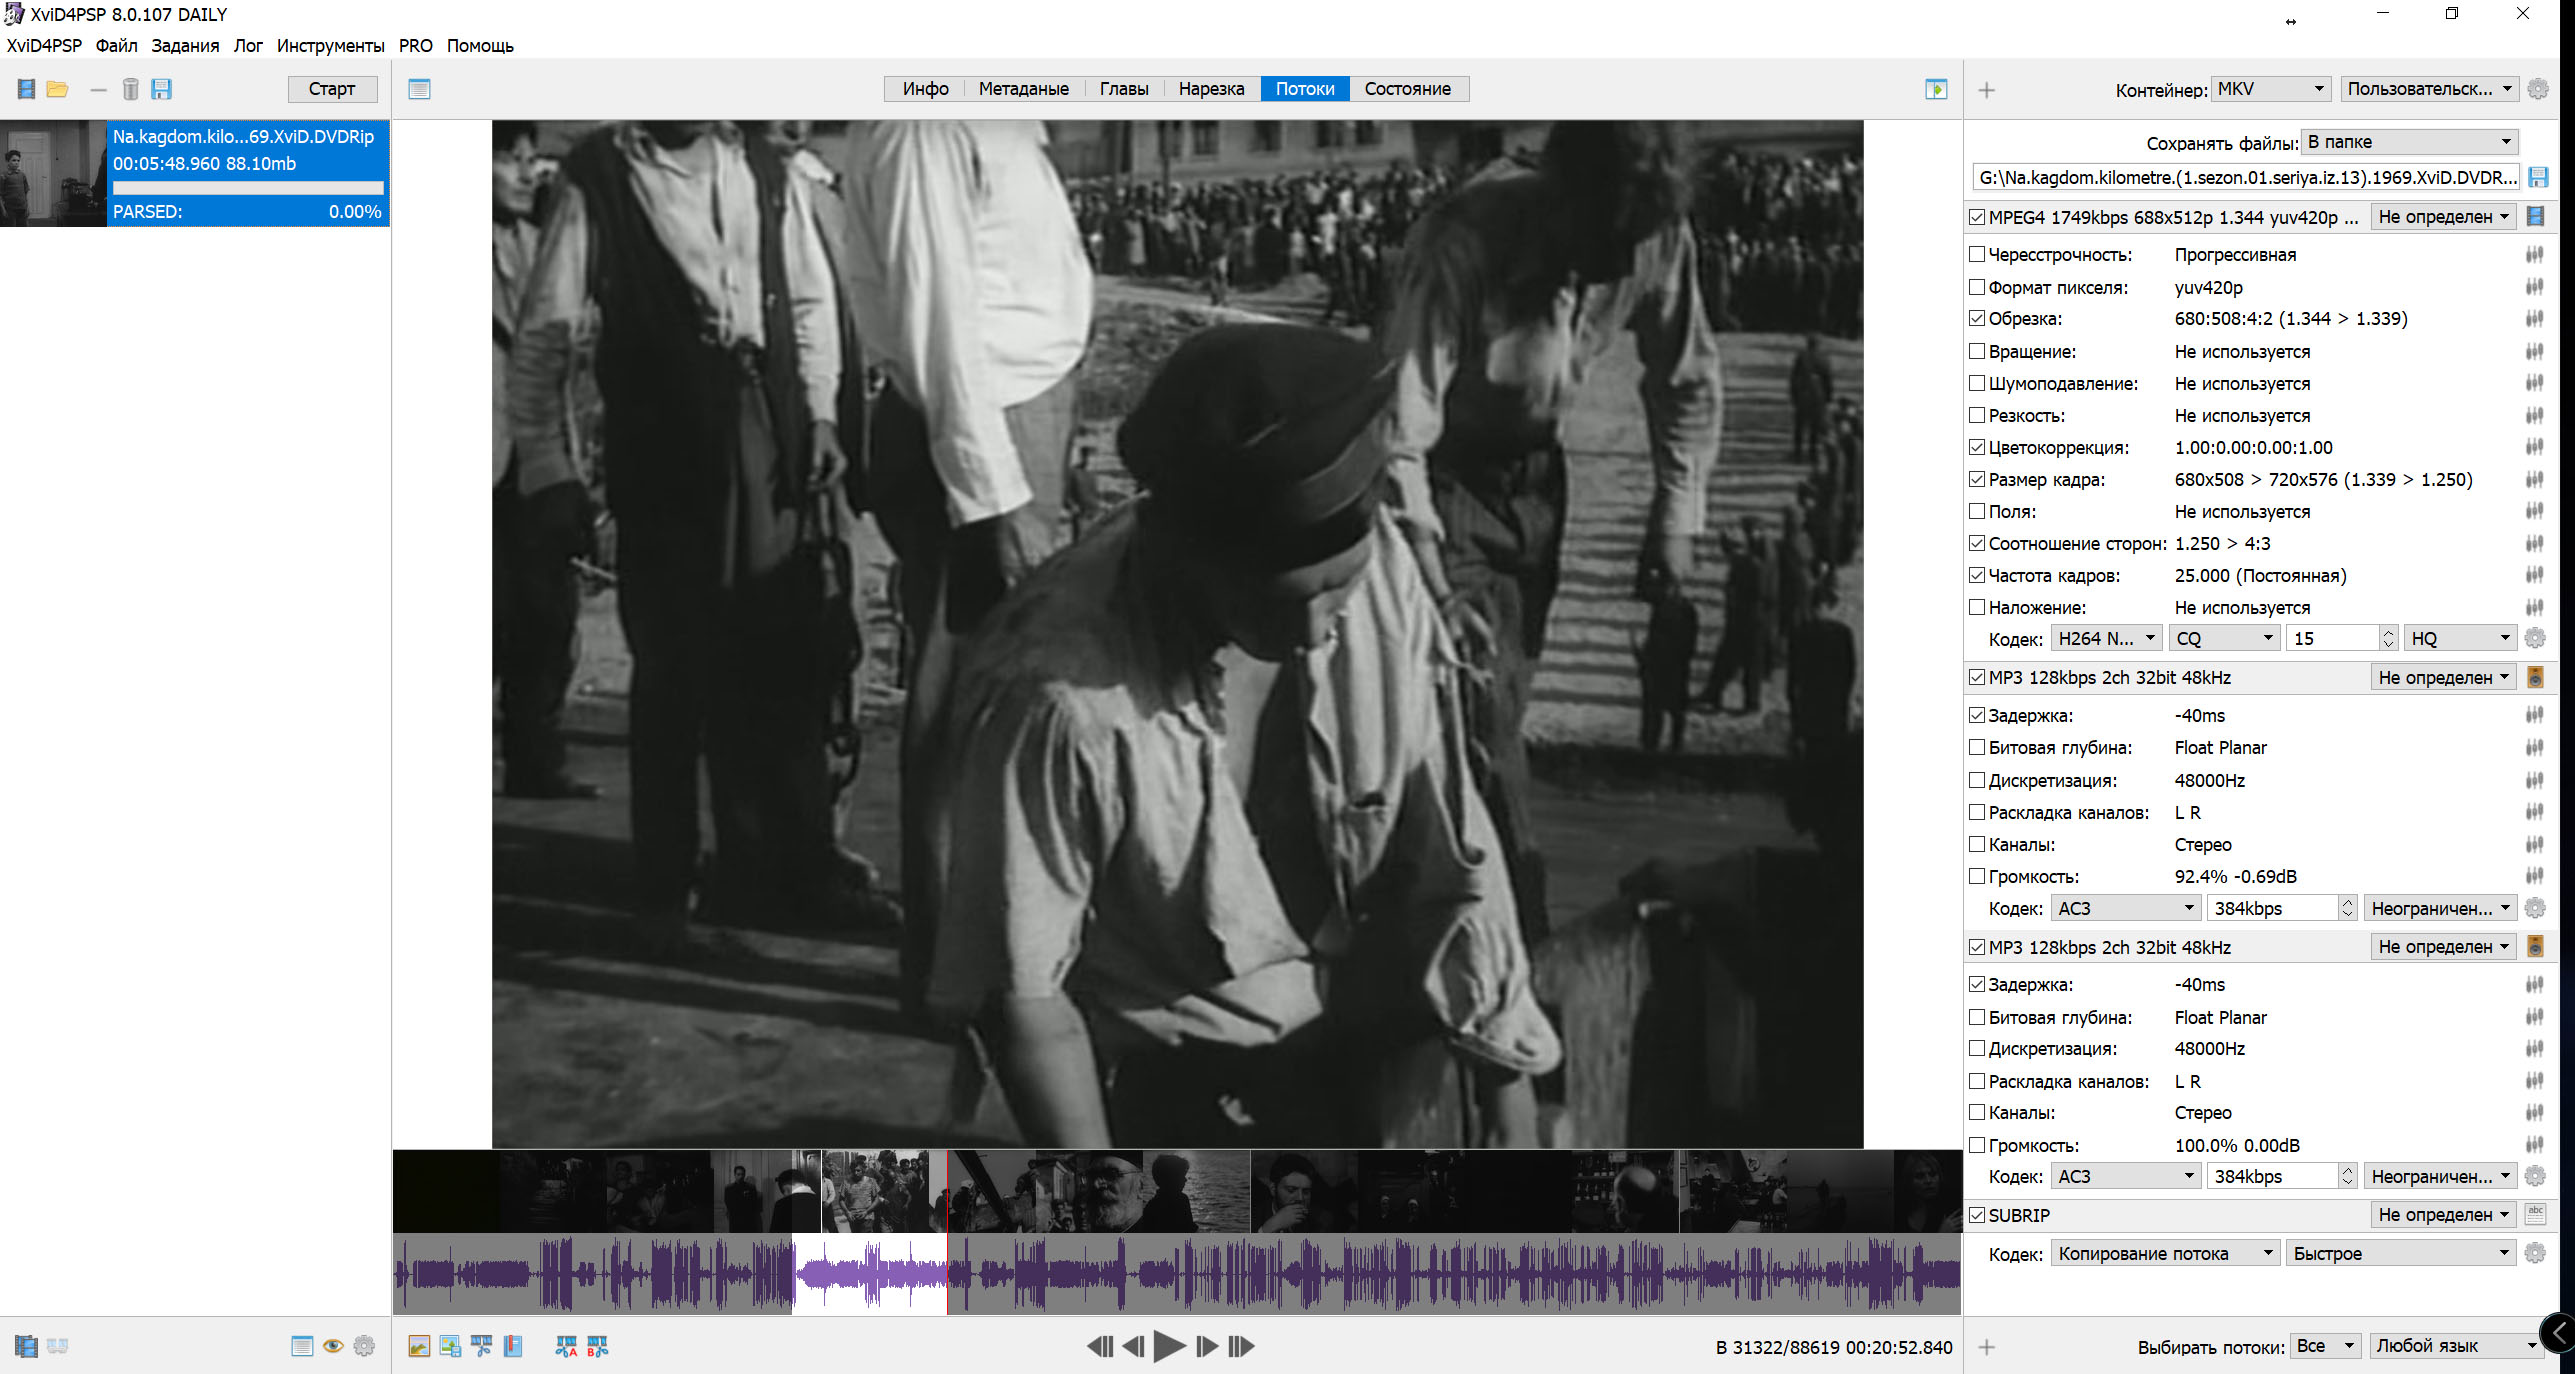2575x1374 pixels.
Task: Open the Контейнер MKV dropdown
Action: [x=2271, y=89]
